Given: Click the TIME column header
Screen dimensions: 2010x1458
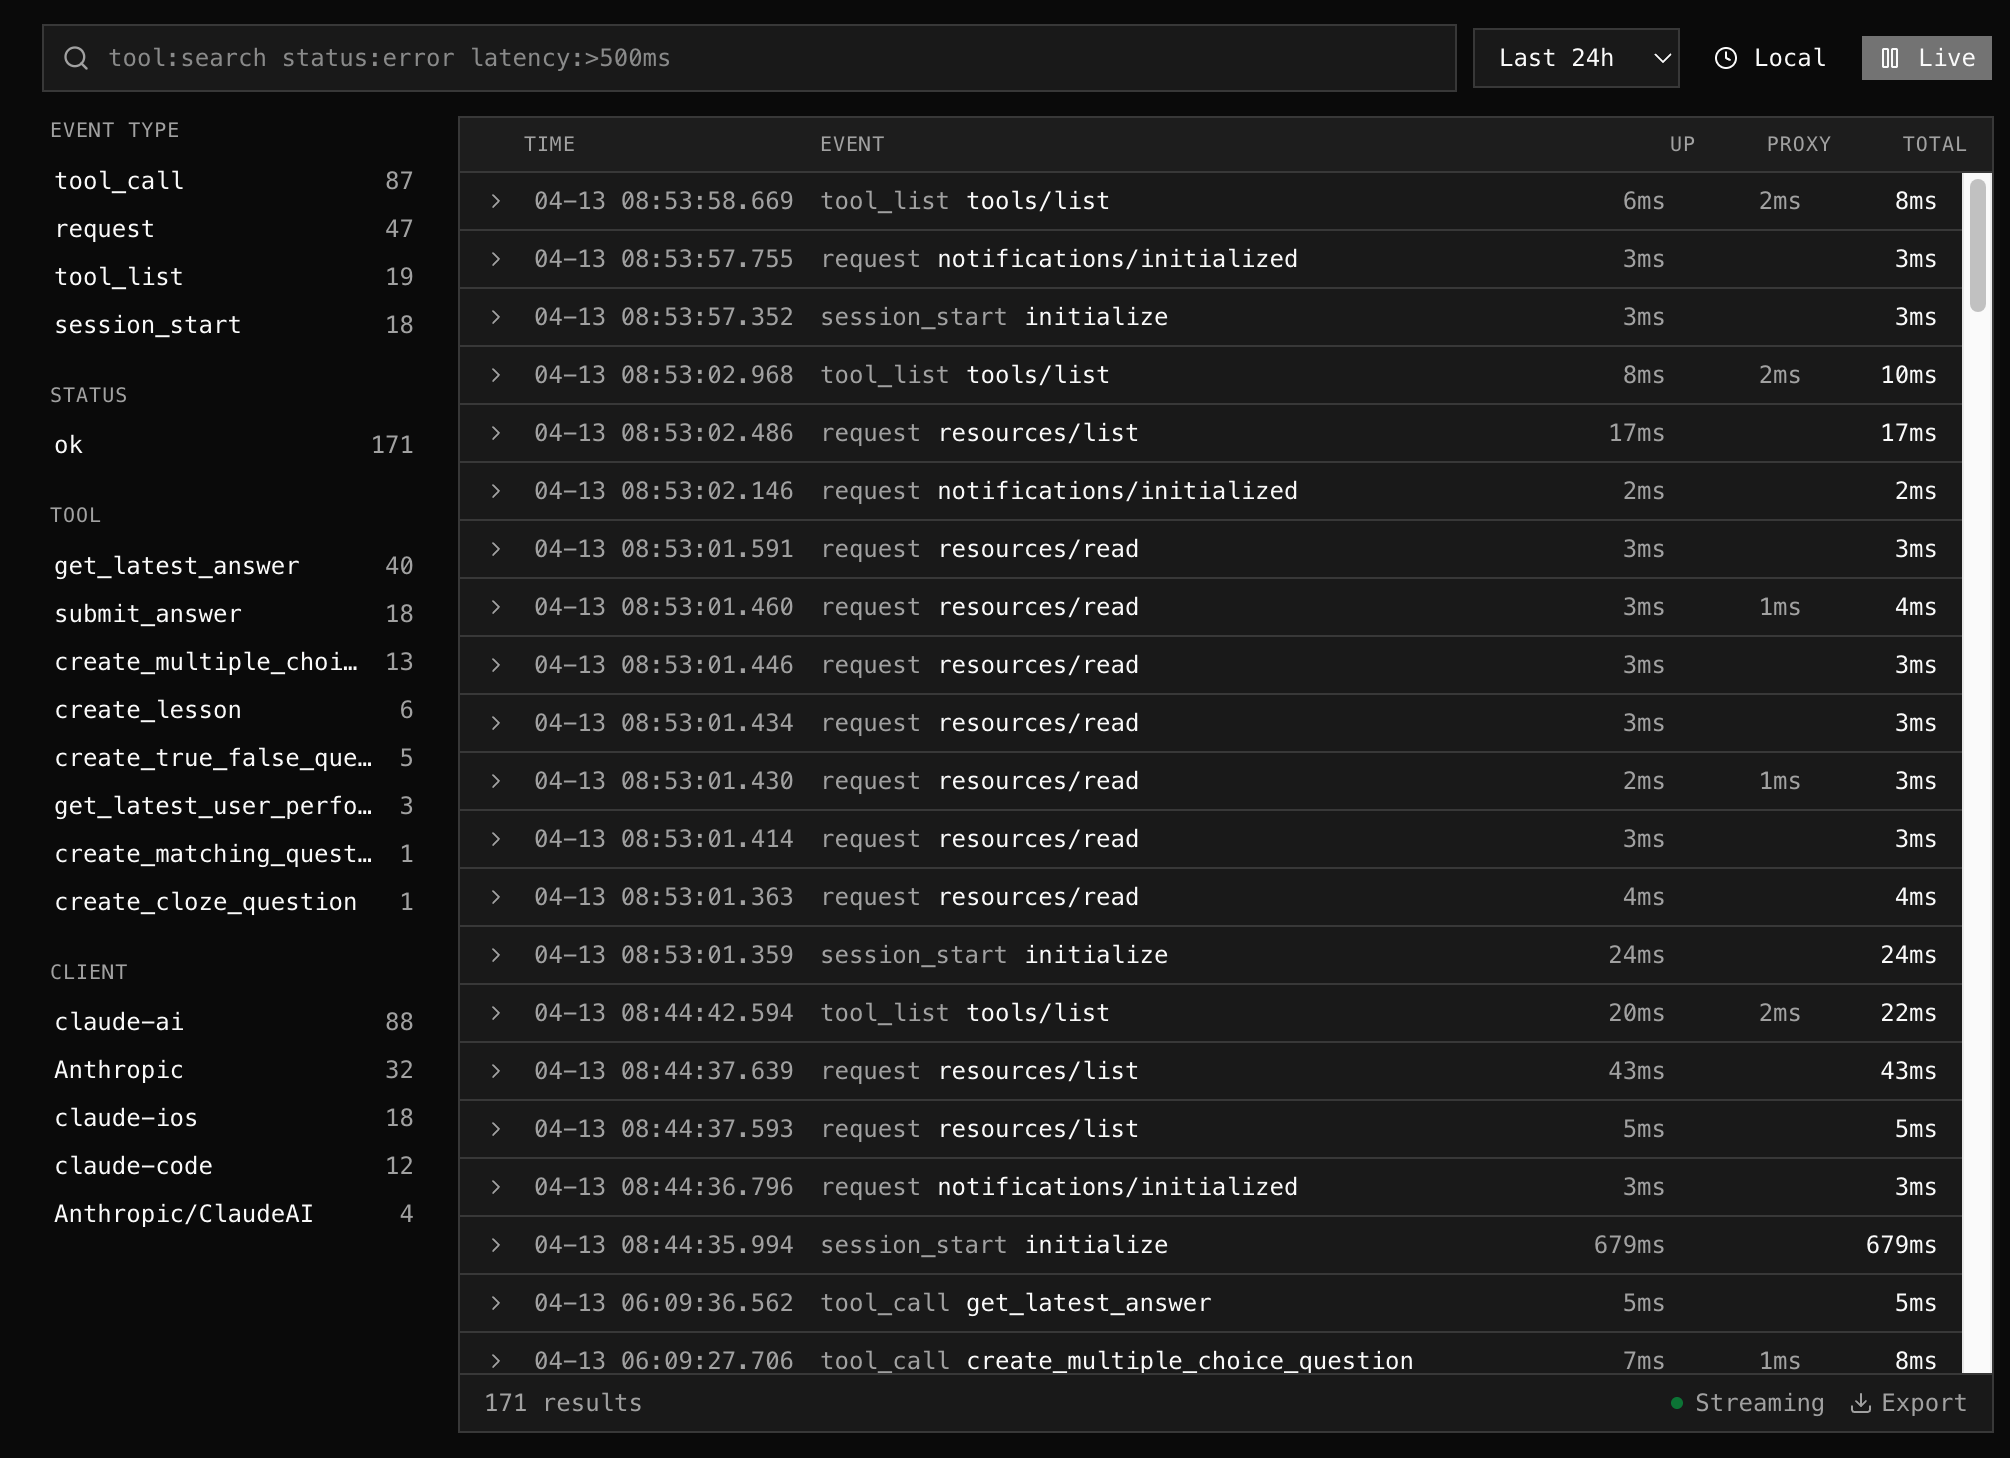Looking at the screenshot, I should tap(549, 144).
